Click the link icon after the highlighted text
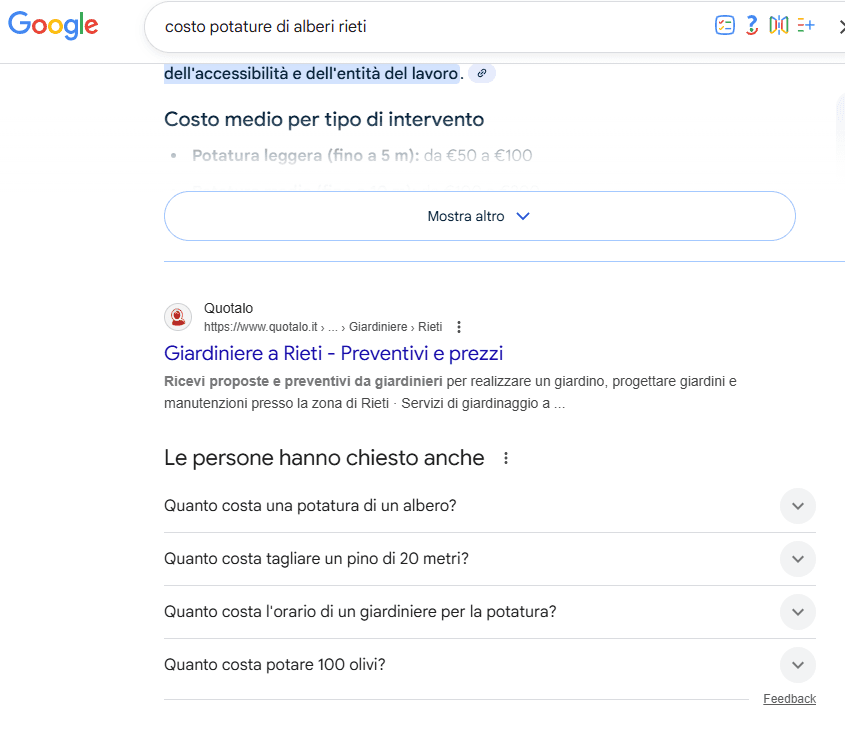Screen dimensions: 845x749 point(481,73)
